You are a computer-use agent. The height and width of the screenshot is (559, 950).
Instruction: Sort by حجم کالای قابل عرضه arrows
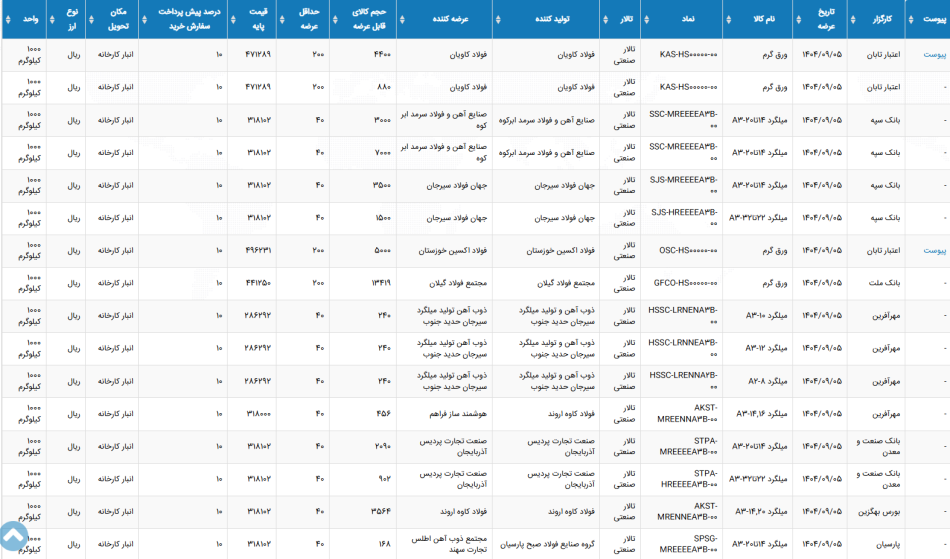(x=335, y=19)
